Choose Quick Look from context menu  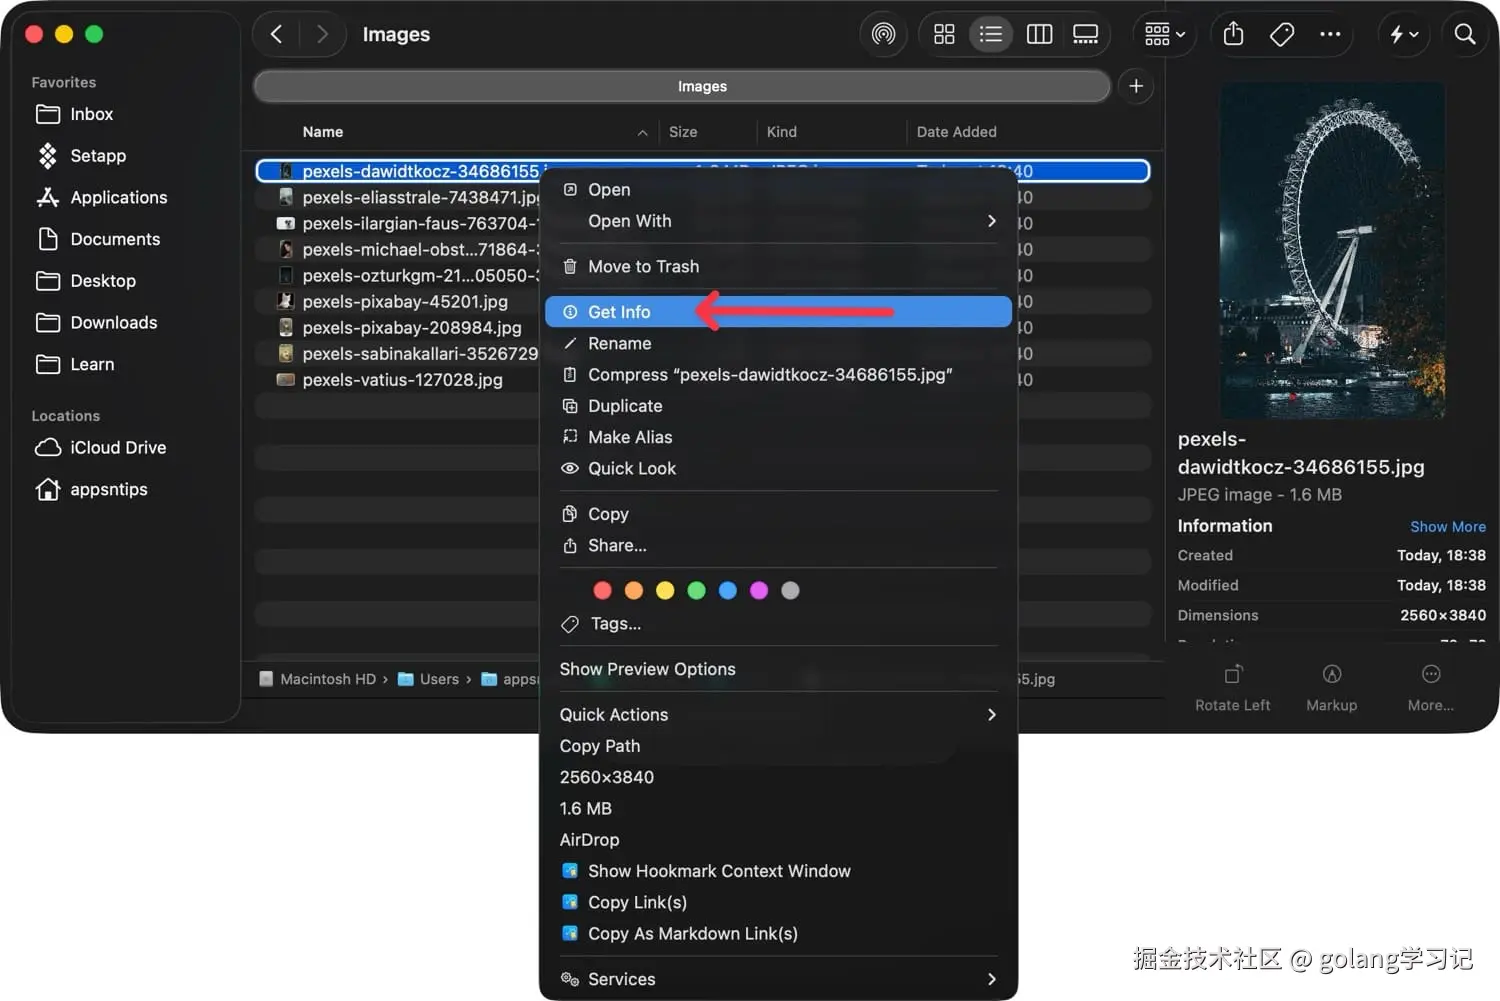[x=778, y=469]
